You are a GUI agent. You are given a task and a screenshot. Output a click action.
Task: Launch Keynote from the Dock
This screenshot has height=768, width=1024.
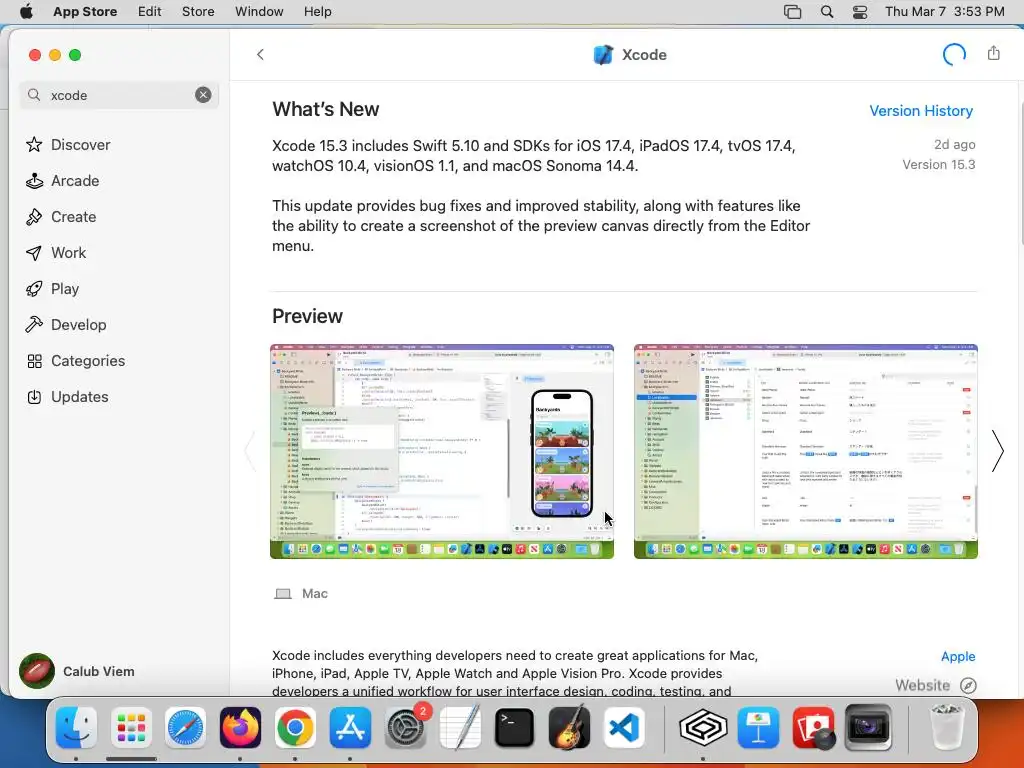[758, 728]
